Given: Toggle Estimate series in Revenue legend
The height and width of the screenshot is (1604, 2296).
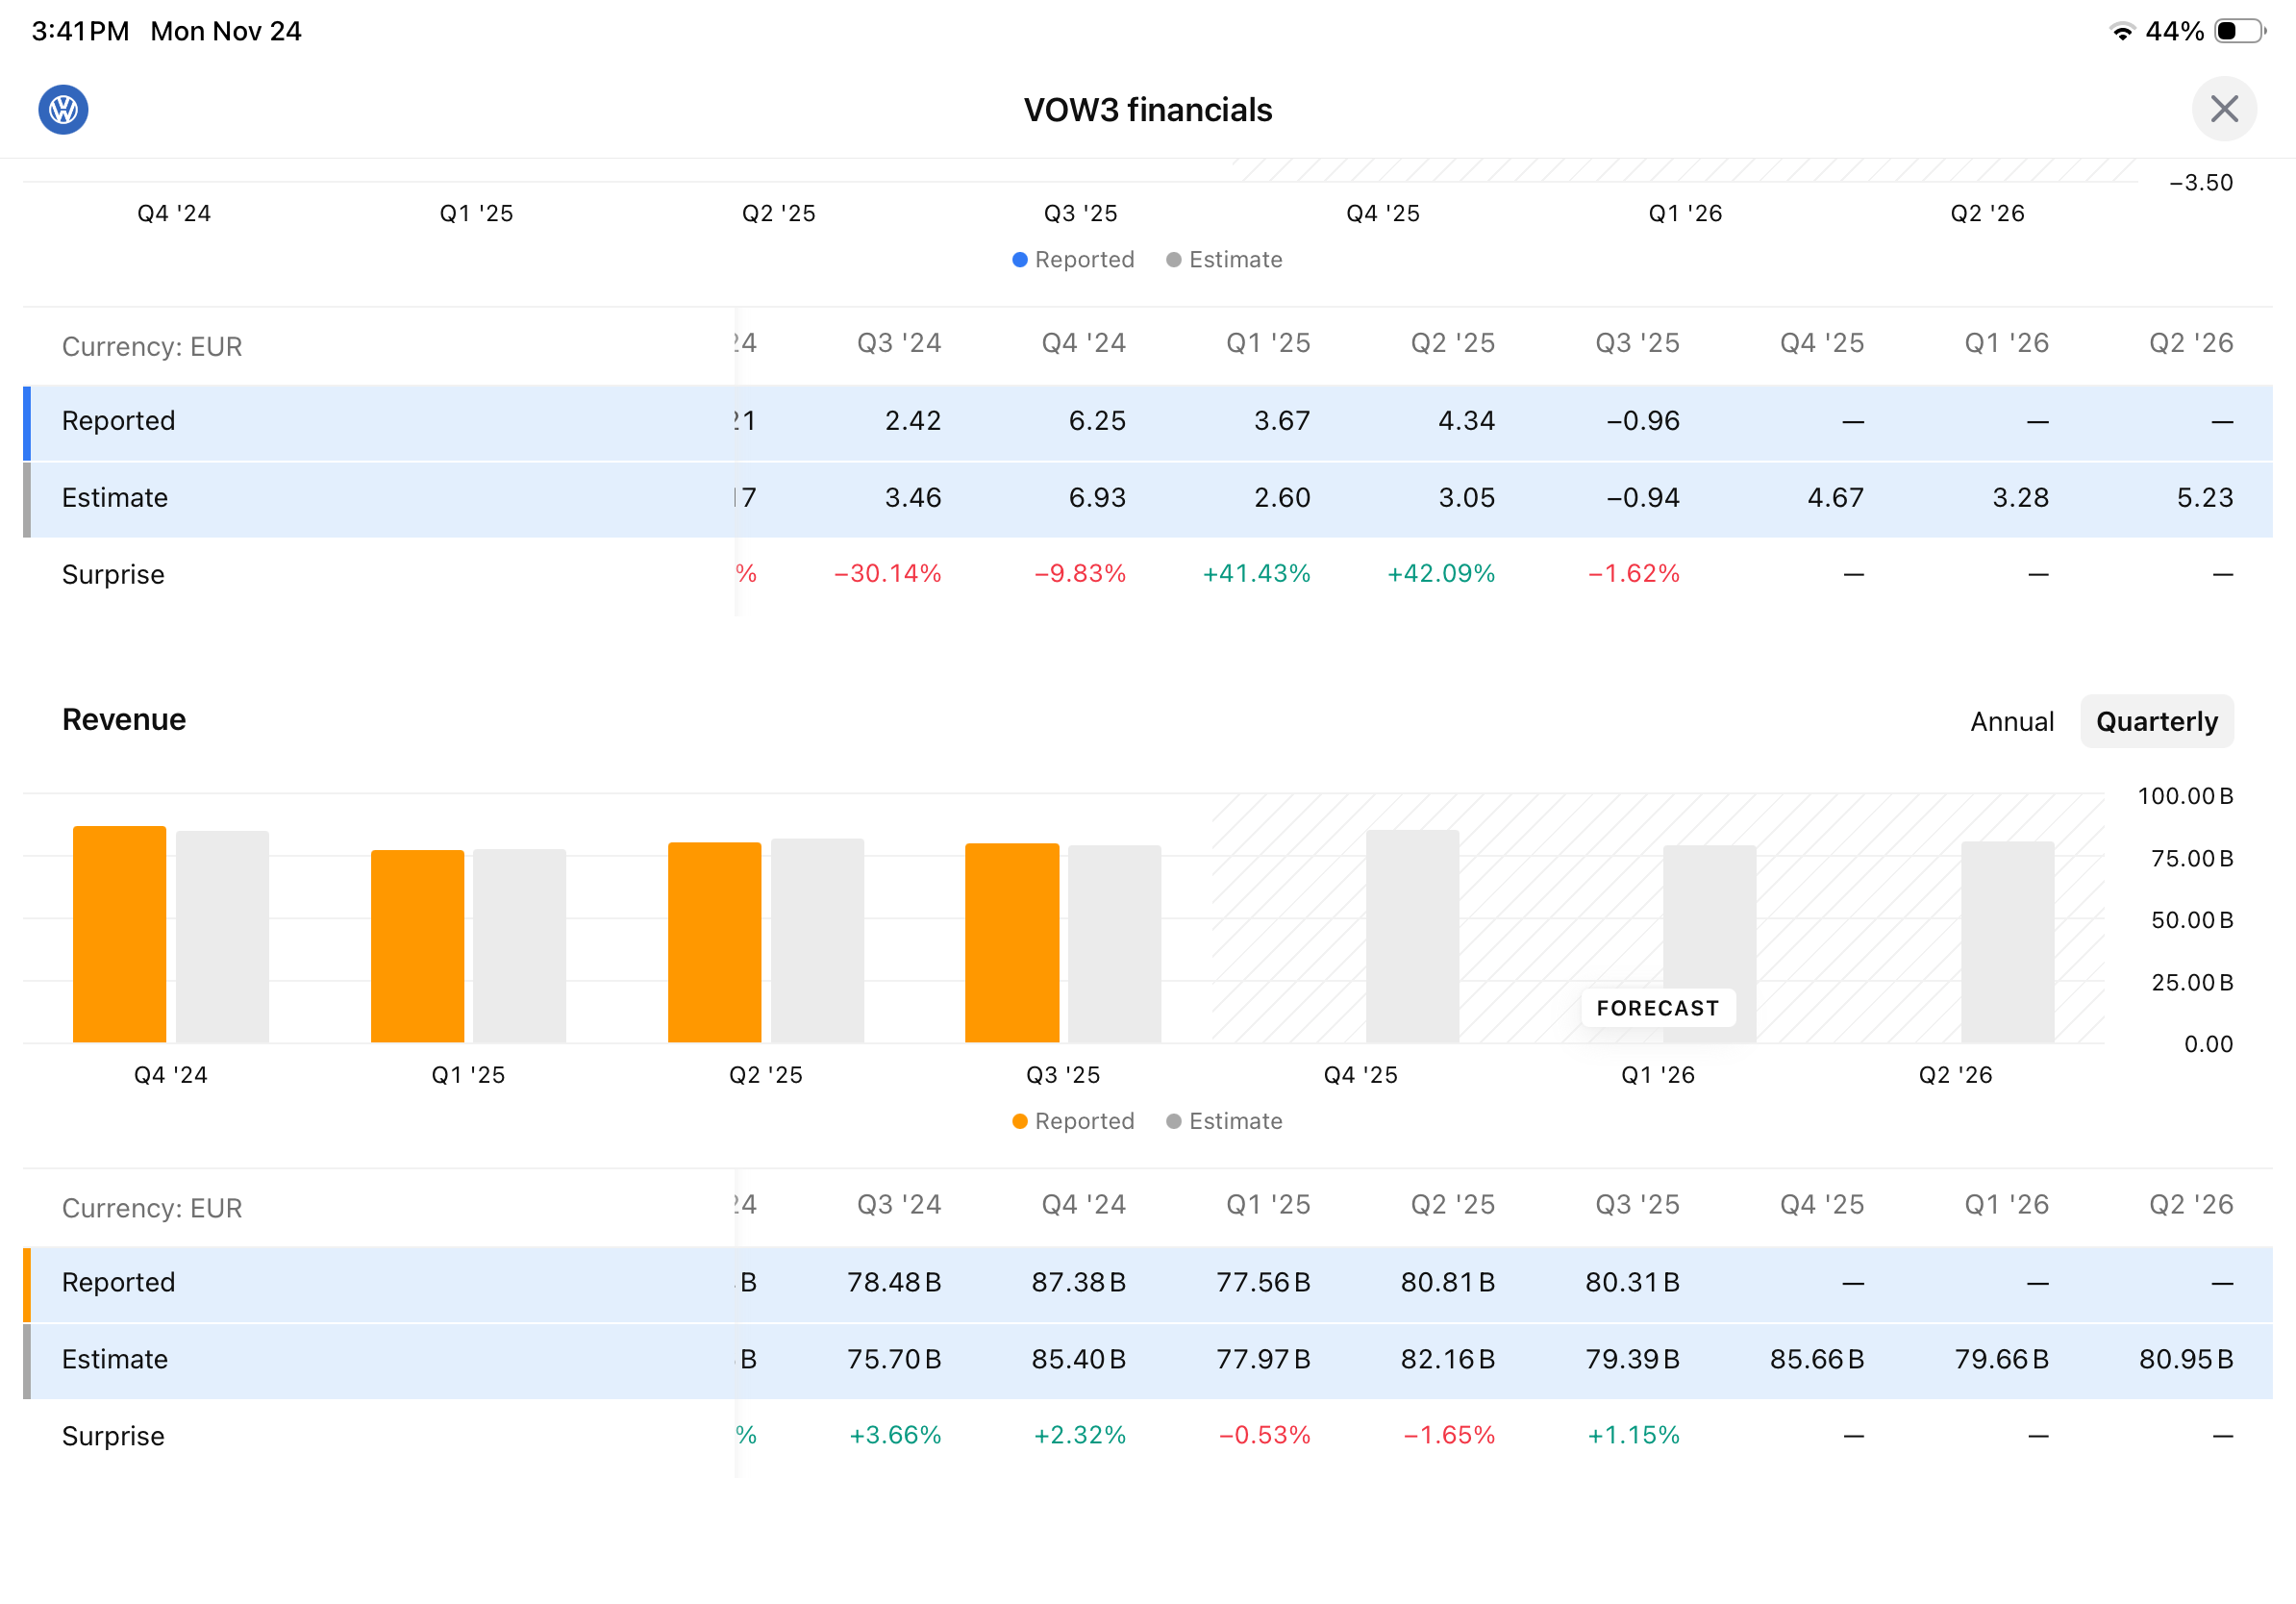Looking at the screenshot, I should click(x=1224, y=1121).
